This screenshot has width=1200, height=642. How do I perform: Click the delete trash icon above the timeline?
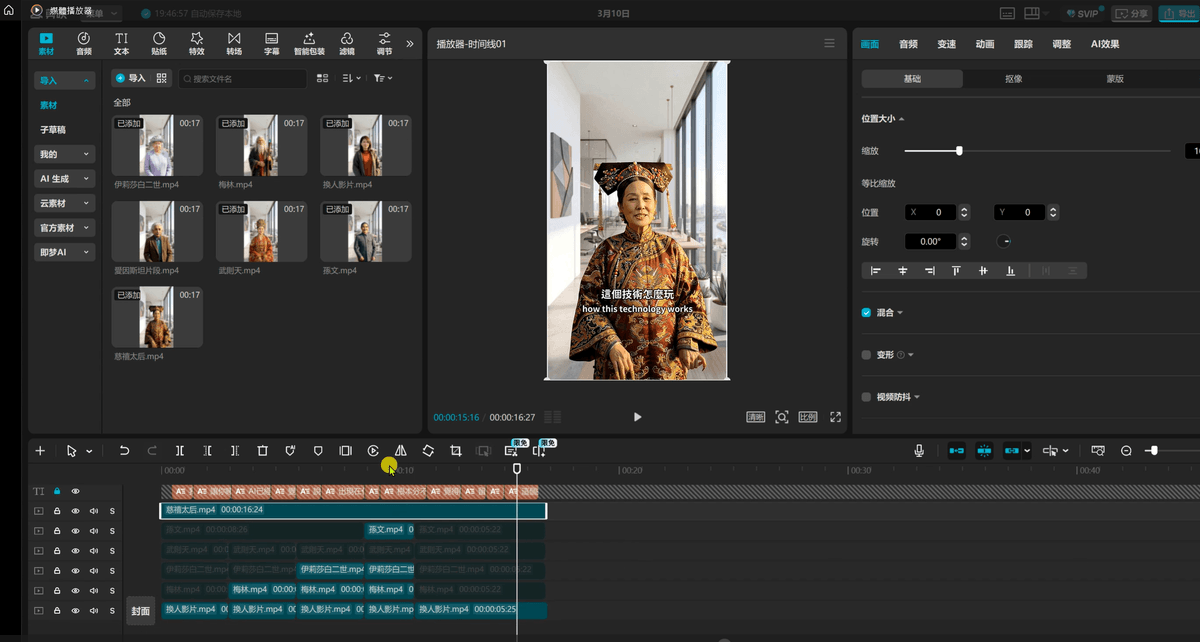[262, 451]
